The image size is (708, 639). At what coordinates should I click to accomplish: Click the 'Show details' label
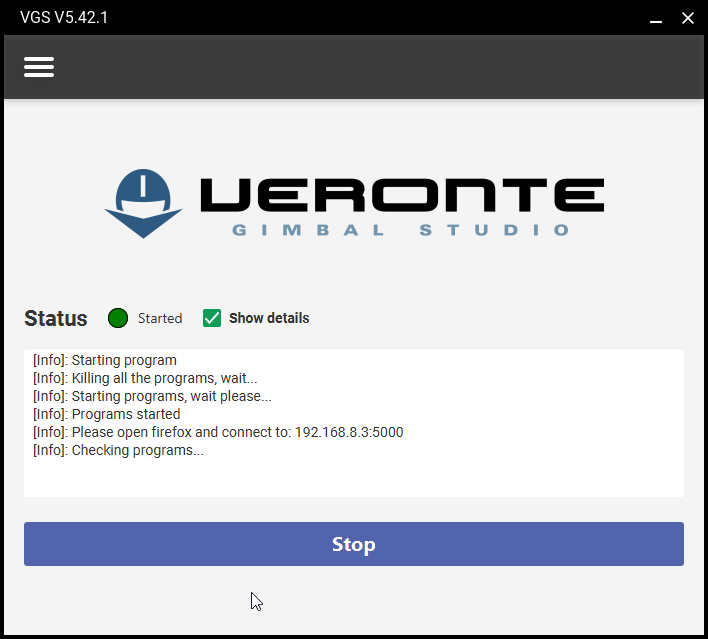click(x=269, y=318)
